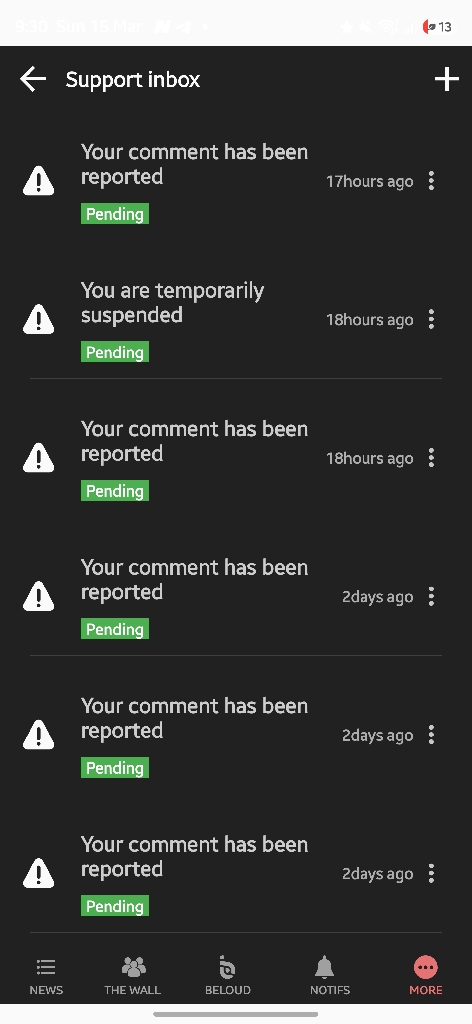Viewport: 472px width, 1024px height.
Task: Select the MORE tab
Action: click(426, 976)
